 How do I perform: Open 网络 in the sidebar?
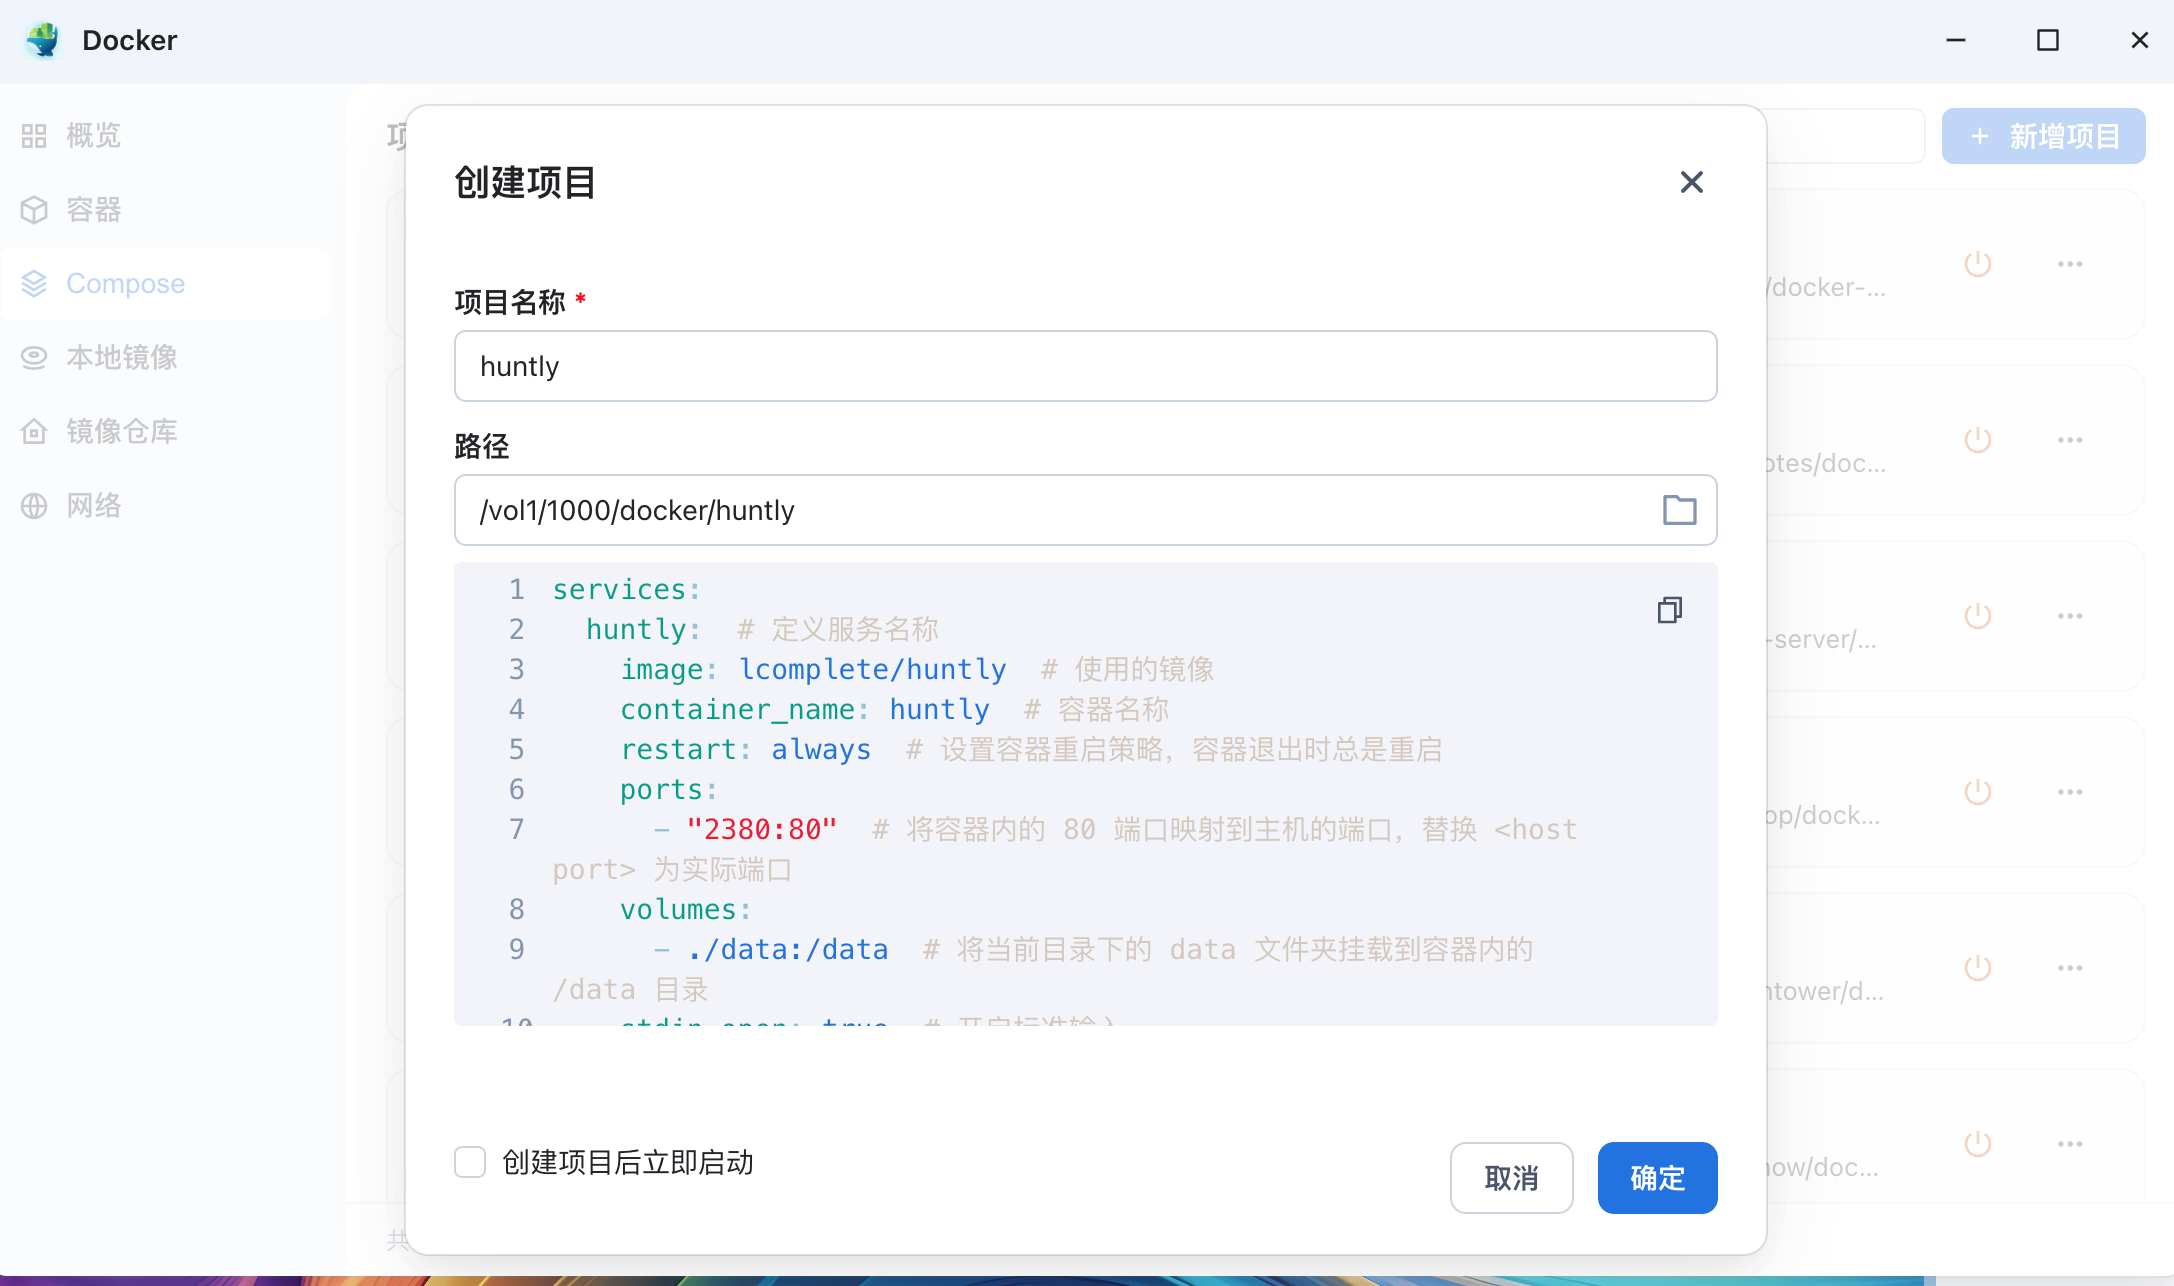point(167,506)
